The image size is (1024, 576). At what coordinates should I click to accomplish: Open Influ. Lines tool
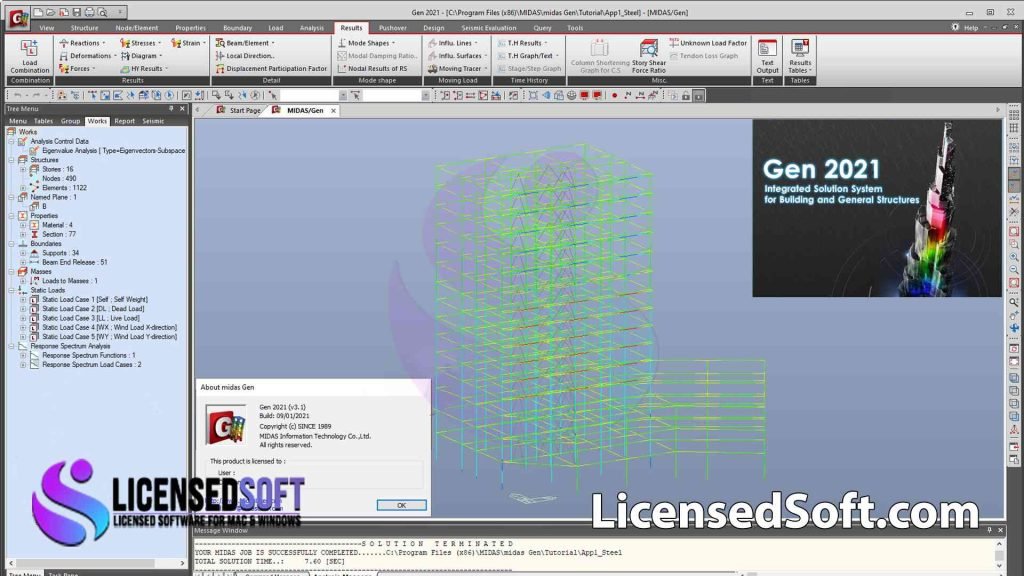coord(453,43)
